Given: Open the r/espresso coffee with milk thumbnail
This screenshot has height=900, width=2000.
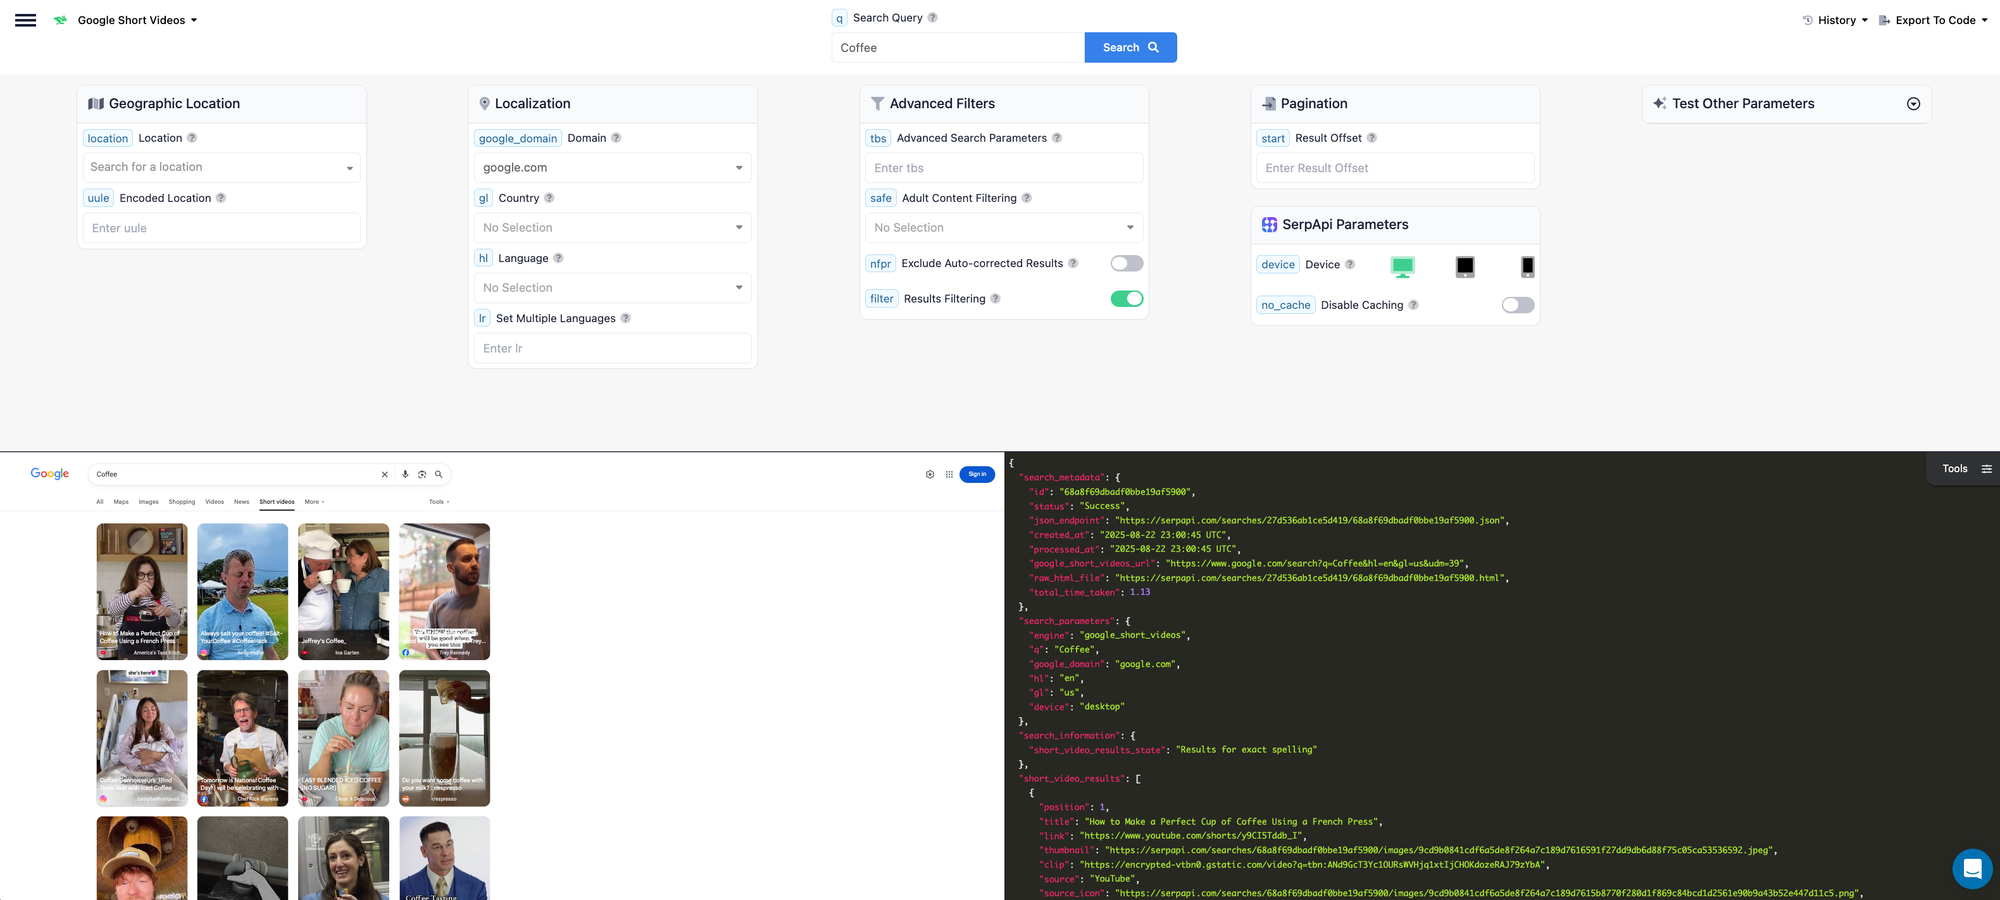Looking at the screenshot, I should pos(445,738).
